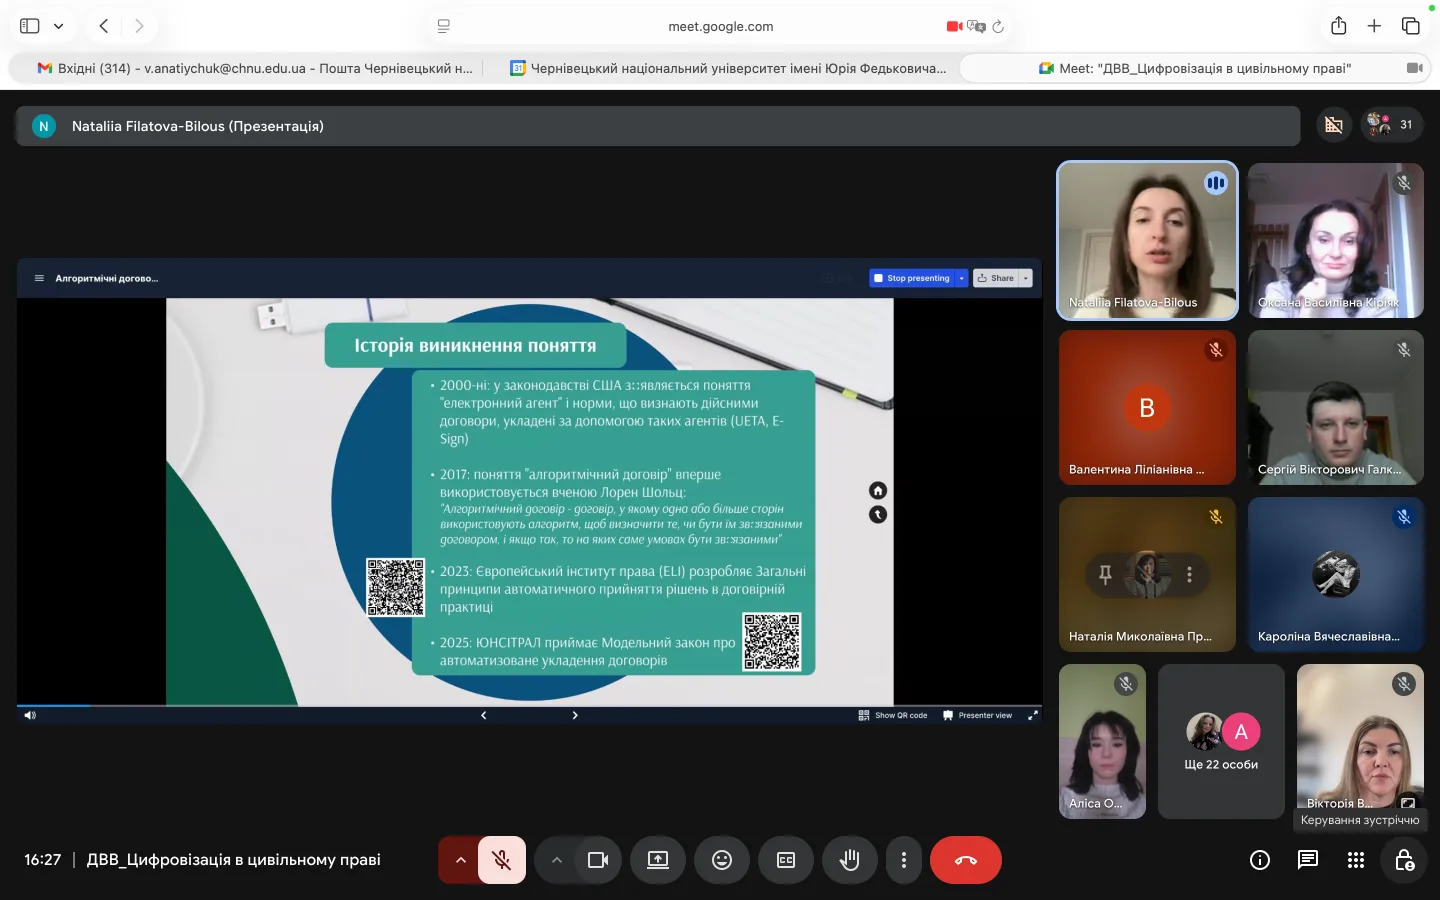Image resolution: width=1440 pixels, height=900 pixels.
Task: Click the Stop presenting button
Action: point(912,278)
